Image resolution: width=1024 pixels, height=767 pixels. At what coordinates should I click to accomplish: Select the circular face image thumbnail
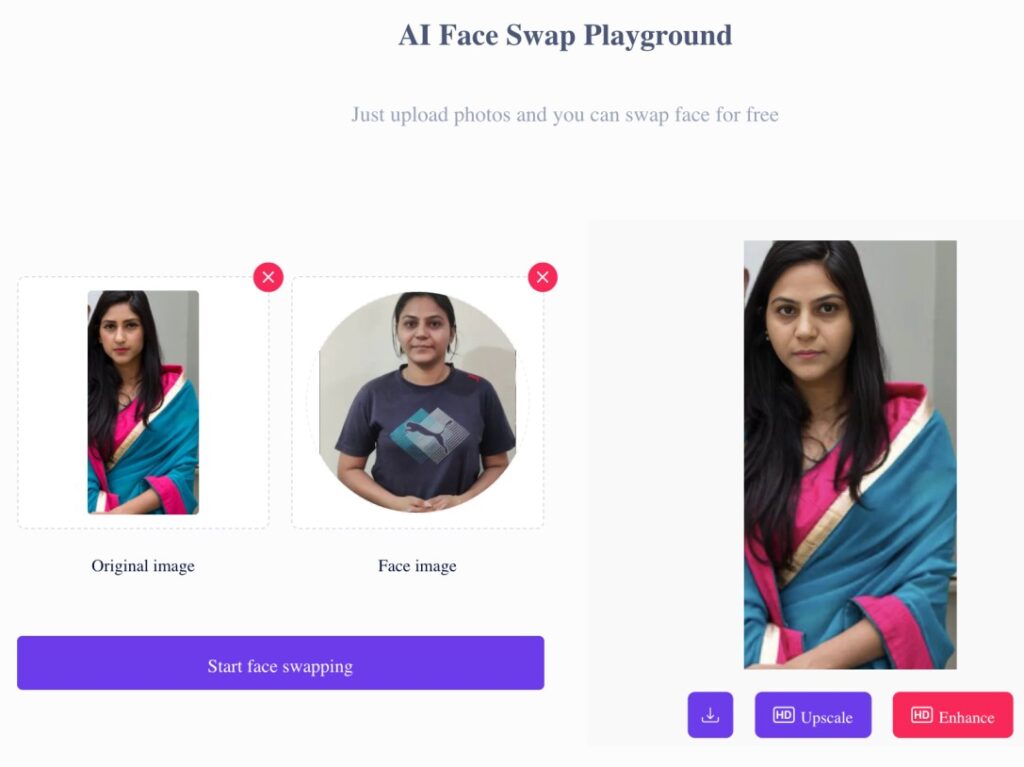click(417, 402)
